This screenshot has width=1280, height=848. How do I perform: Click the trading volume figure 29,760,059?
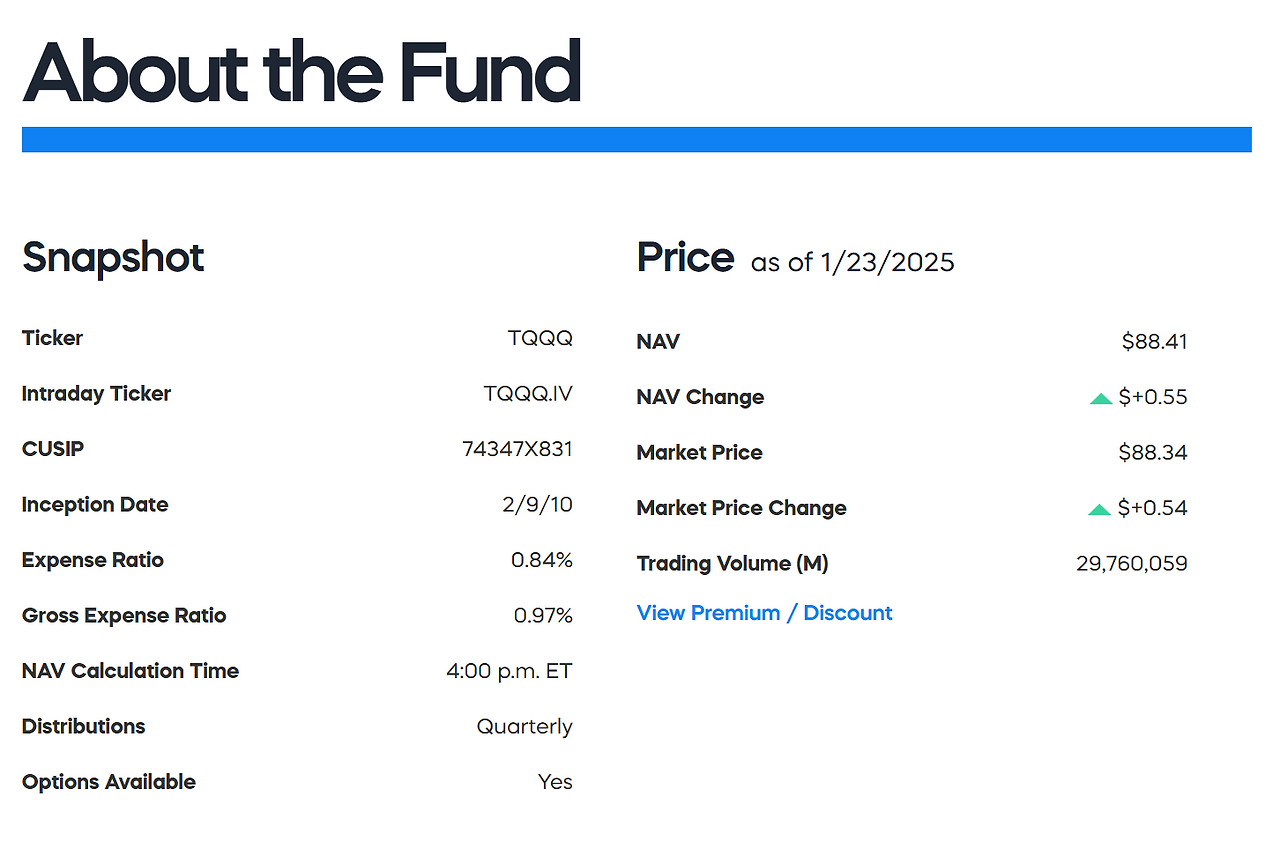[x=1132, y=564]
